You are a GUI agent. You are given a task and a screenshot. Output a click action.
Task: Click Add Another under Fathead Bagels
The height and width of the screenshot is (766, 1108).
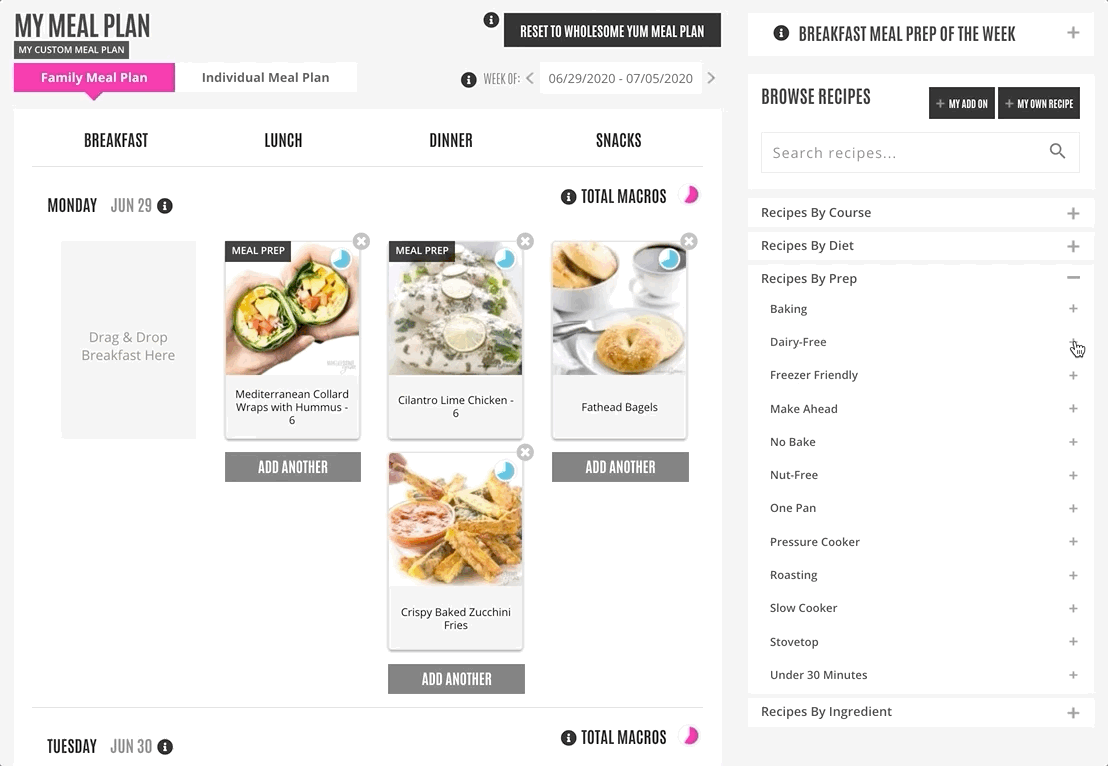pos(620,467)
